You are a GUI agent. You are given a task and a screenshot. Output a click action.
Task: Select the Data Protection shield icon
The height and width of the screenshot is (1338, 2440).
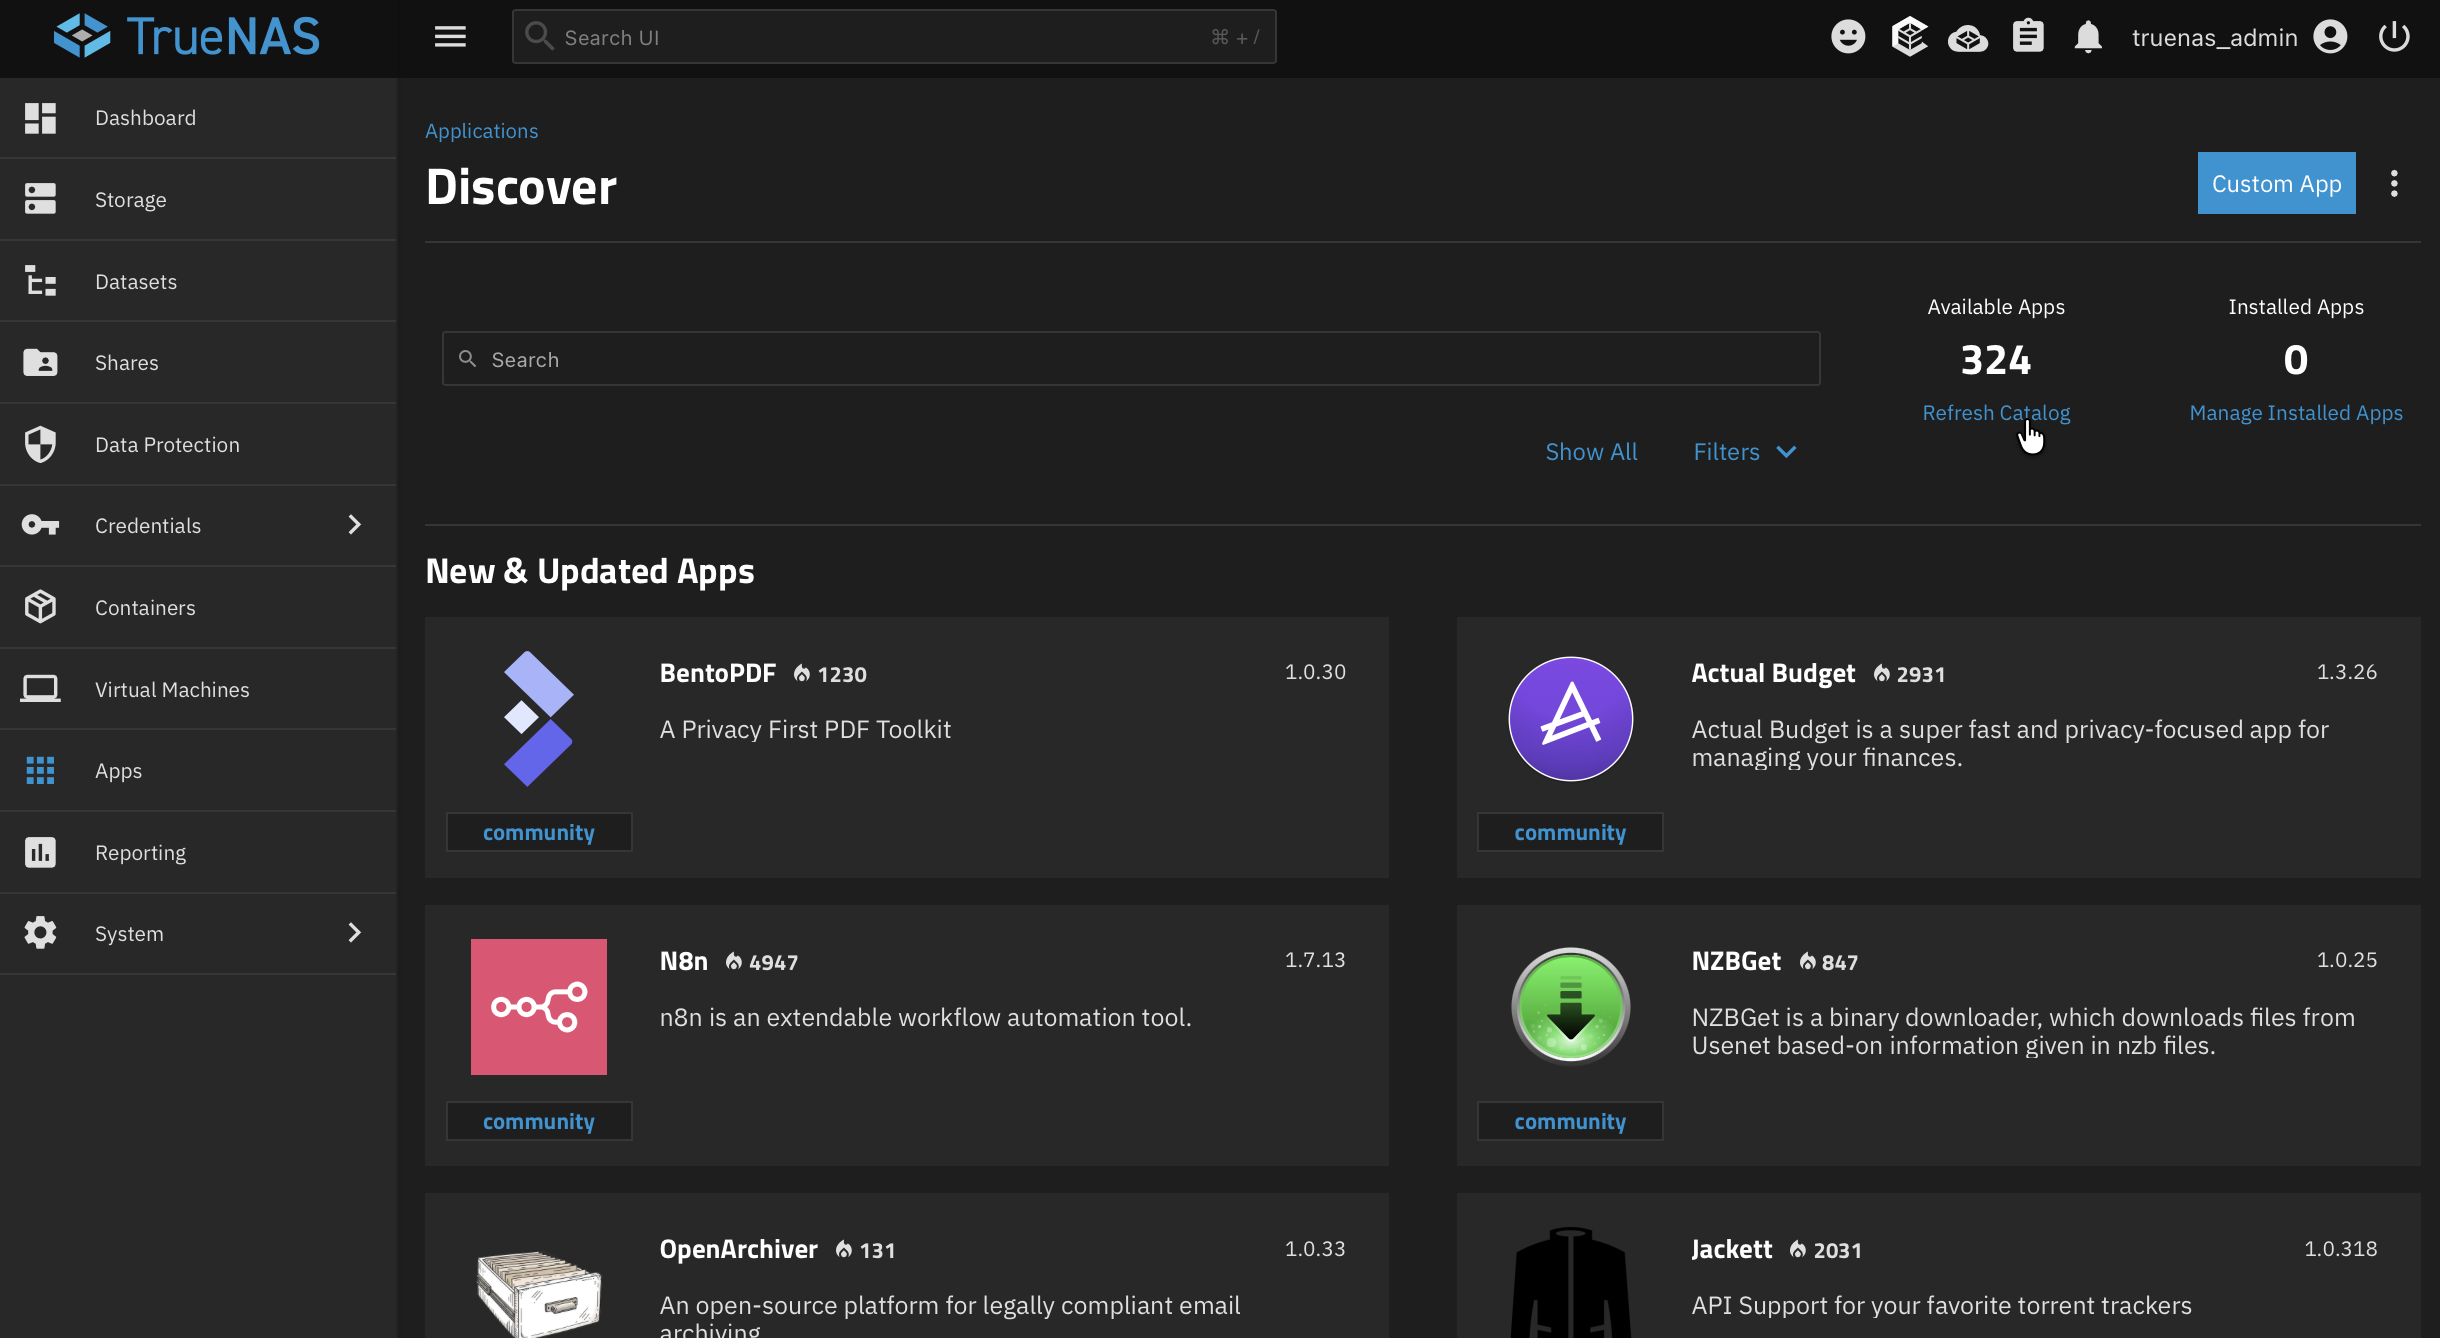coord(40,444)
